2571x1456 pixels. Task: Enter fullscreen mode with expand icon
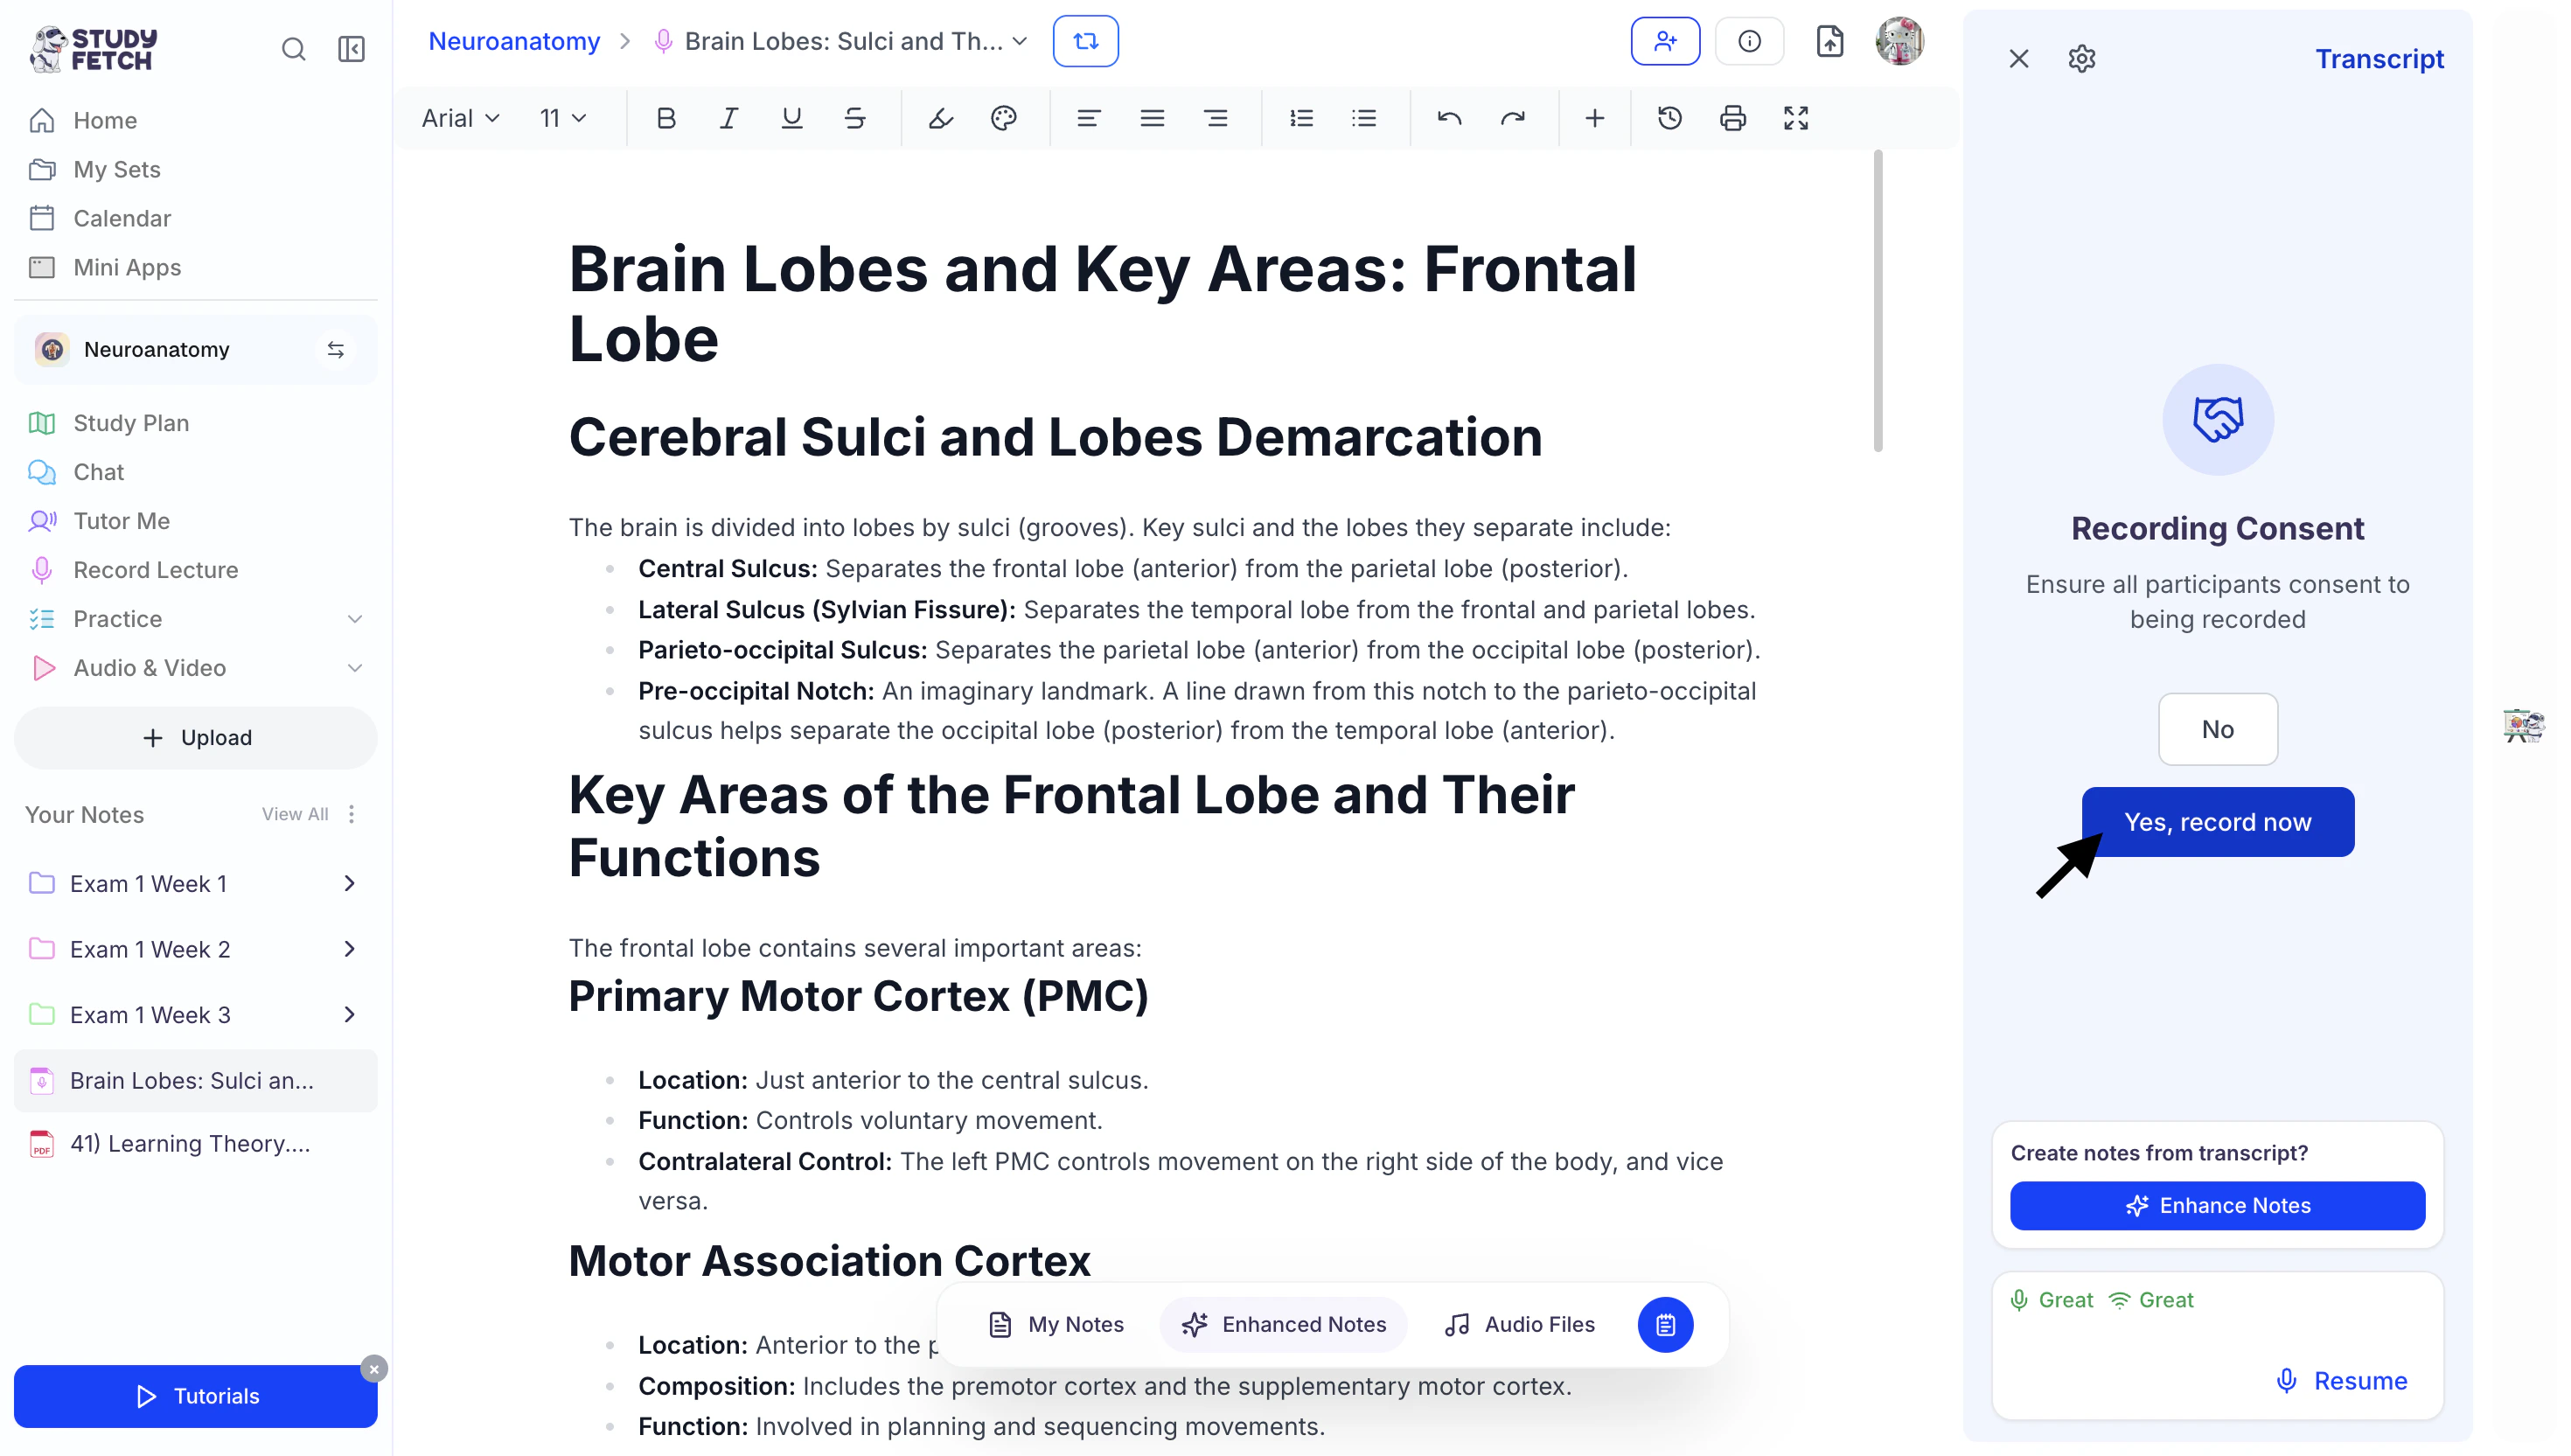point(1795,118)
